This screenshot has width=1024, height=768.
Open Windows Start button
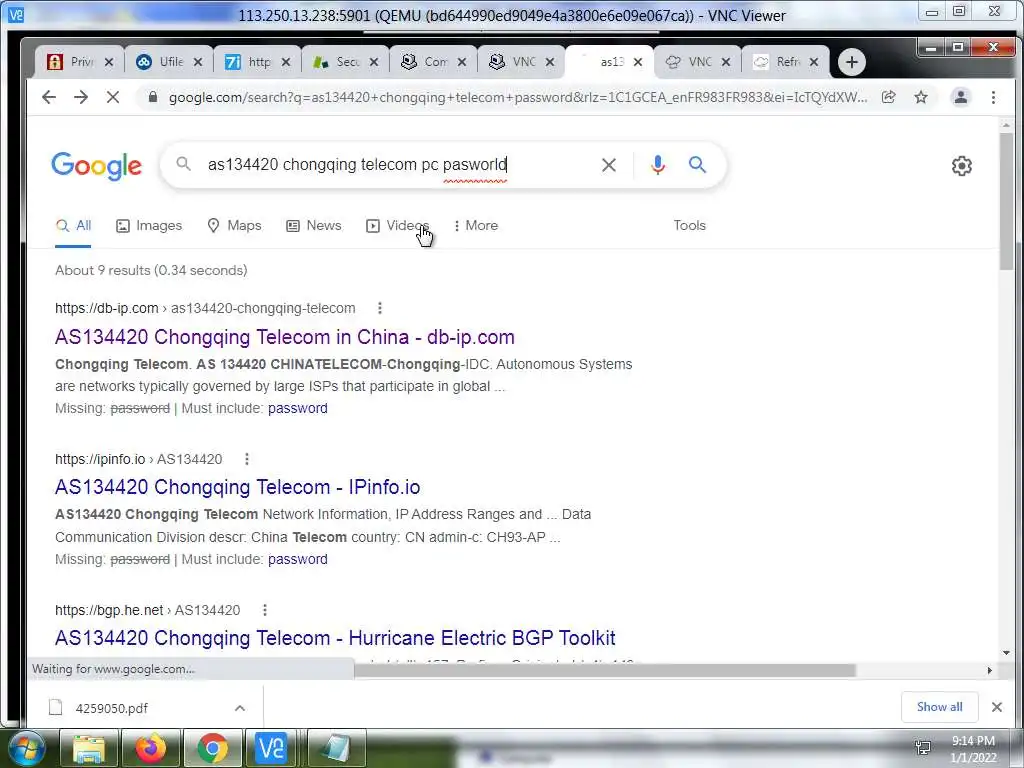(26, 748)
